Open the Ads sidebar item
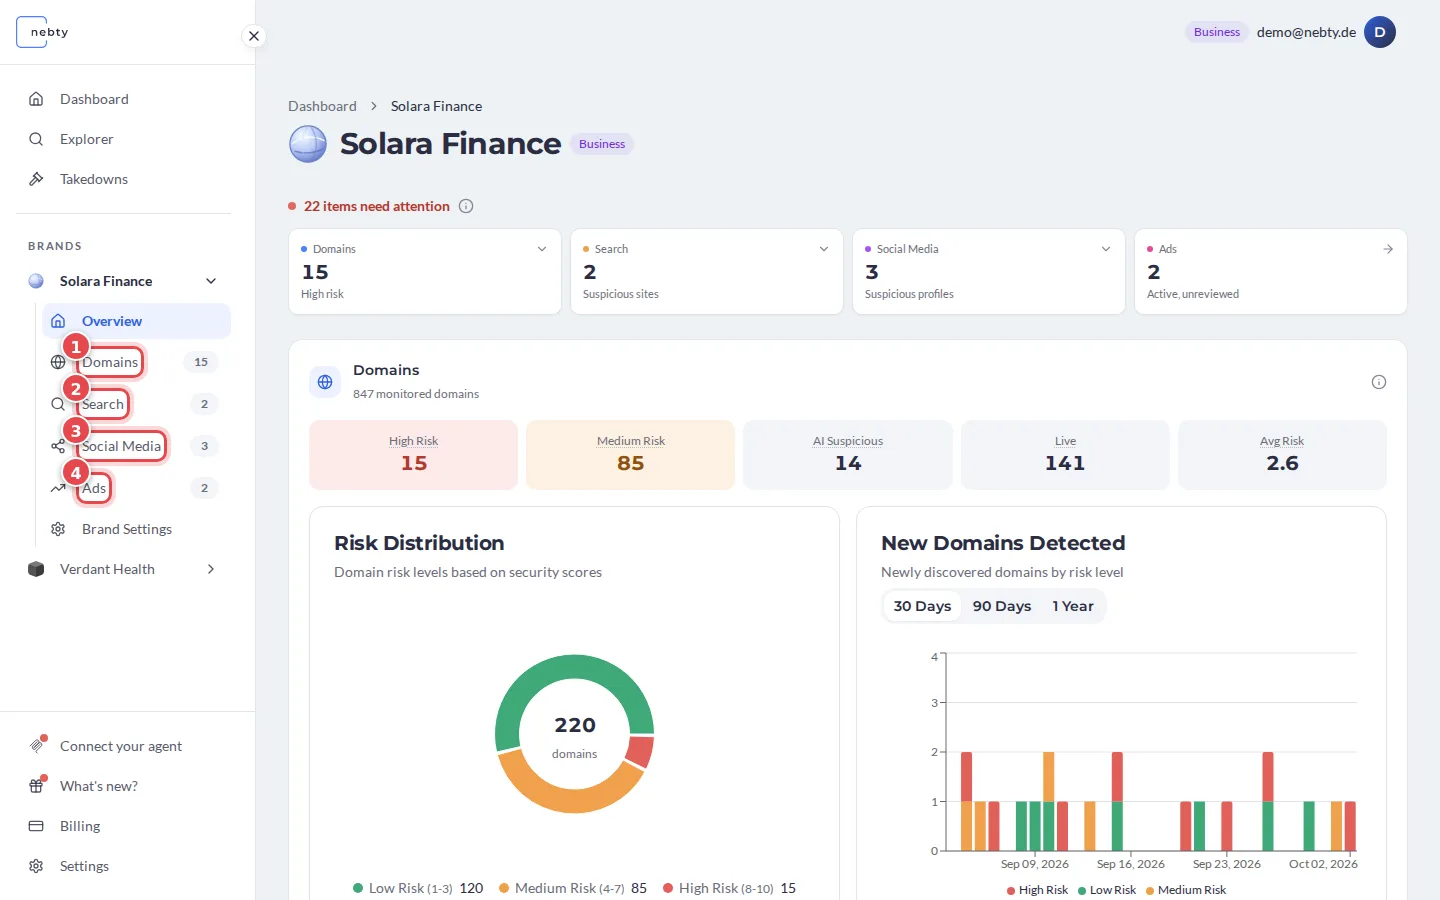Viewport: 1440px width, 900px height. (x=94, y=488)
